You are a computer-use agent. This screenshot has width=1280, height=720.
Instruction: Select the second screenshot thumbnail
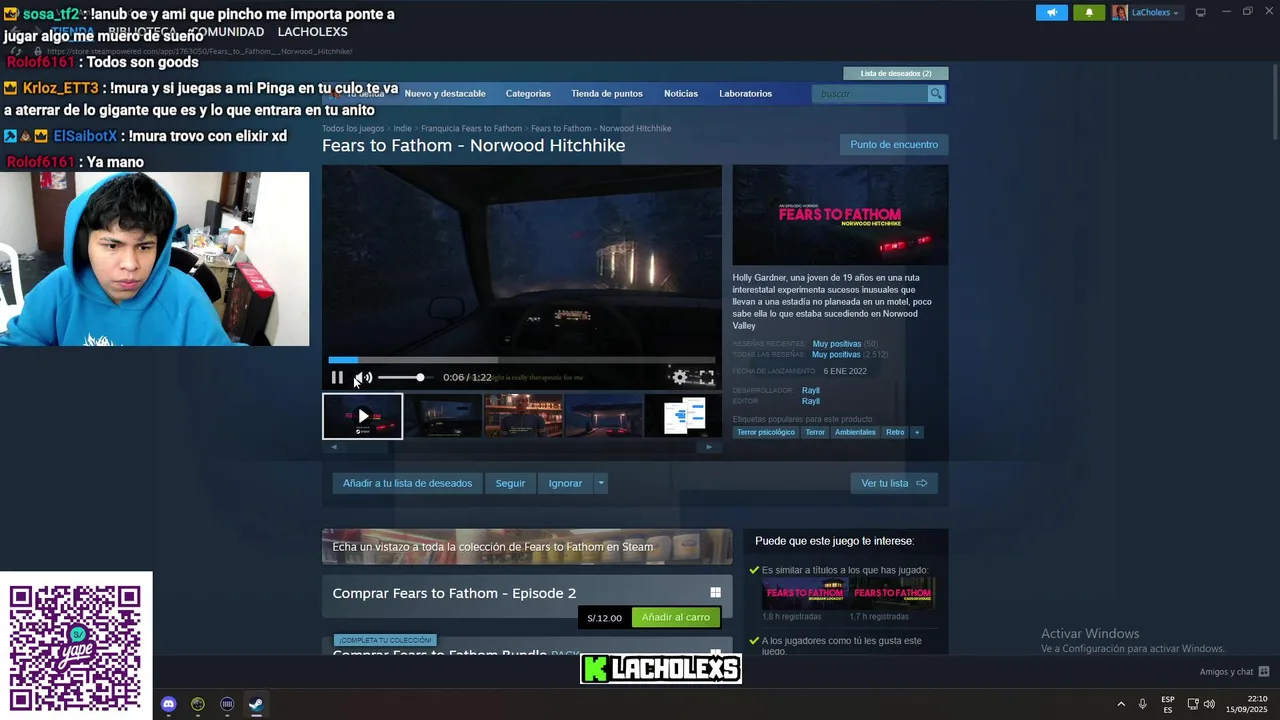pos(443,416)
